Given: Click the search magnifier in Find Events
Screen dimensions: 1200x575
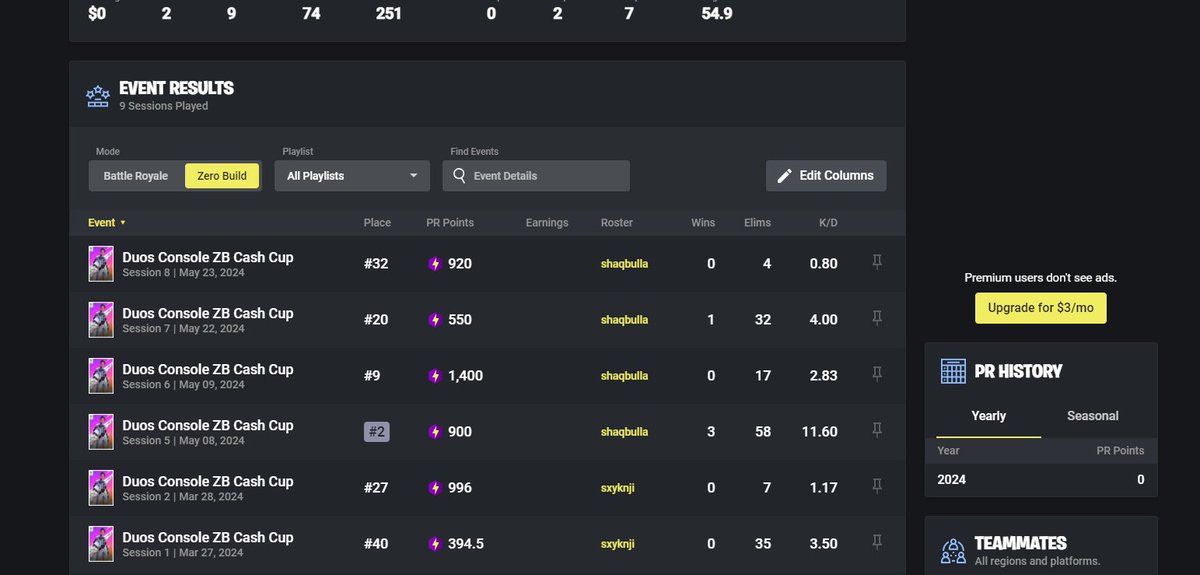Looking at the screenshot, I should pyautogui.click(x=459, y=175).
